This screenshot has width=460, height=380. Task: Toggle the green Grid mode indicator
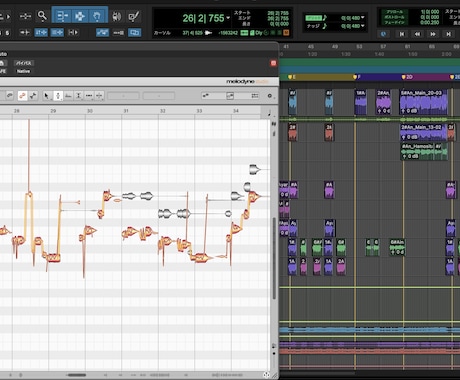(x=314, y=17)
